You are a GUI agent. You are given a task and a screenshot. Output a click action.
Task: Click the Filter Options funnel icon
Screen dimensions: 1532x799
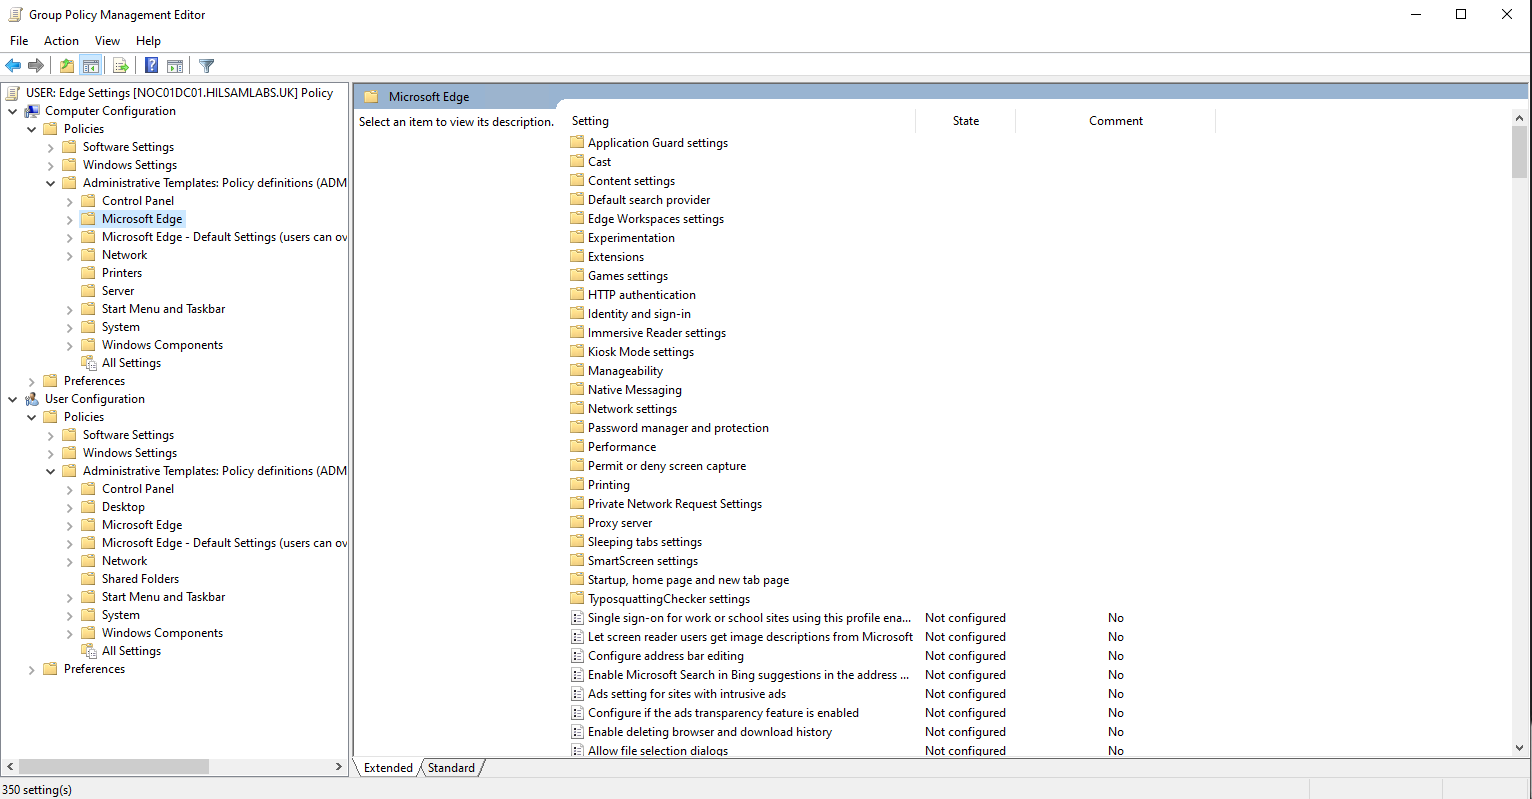point(206,65)
